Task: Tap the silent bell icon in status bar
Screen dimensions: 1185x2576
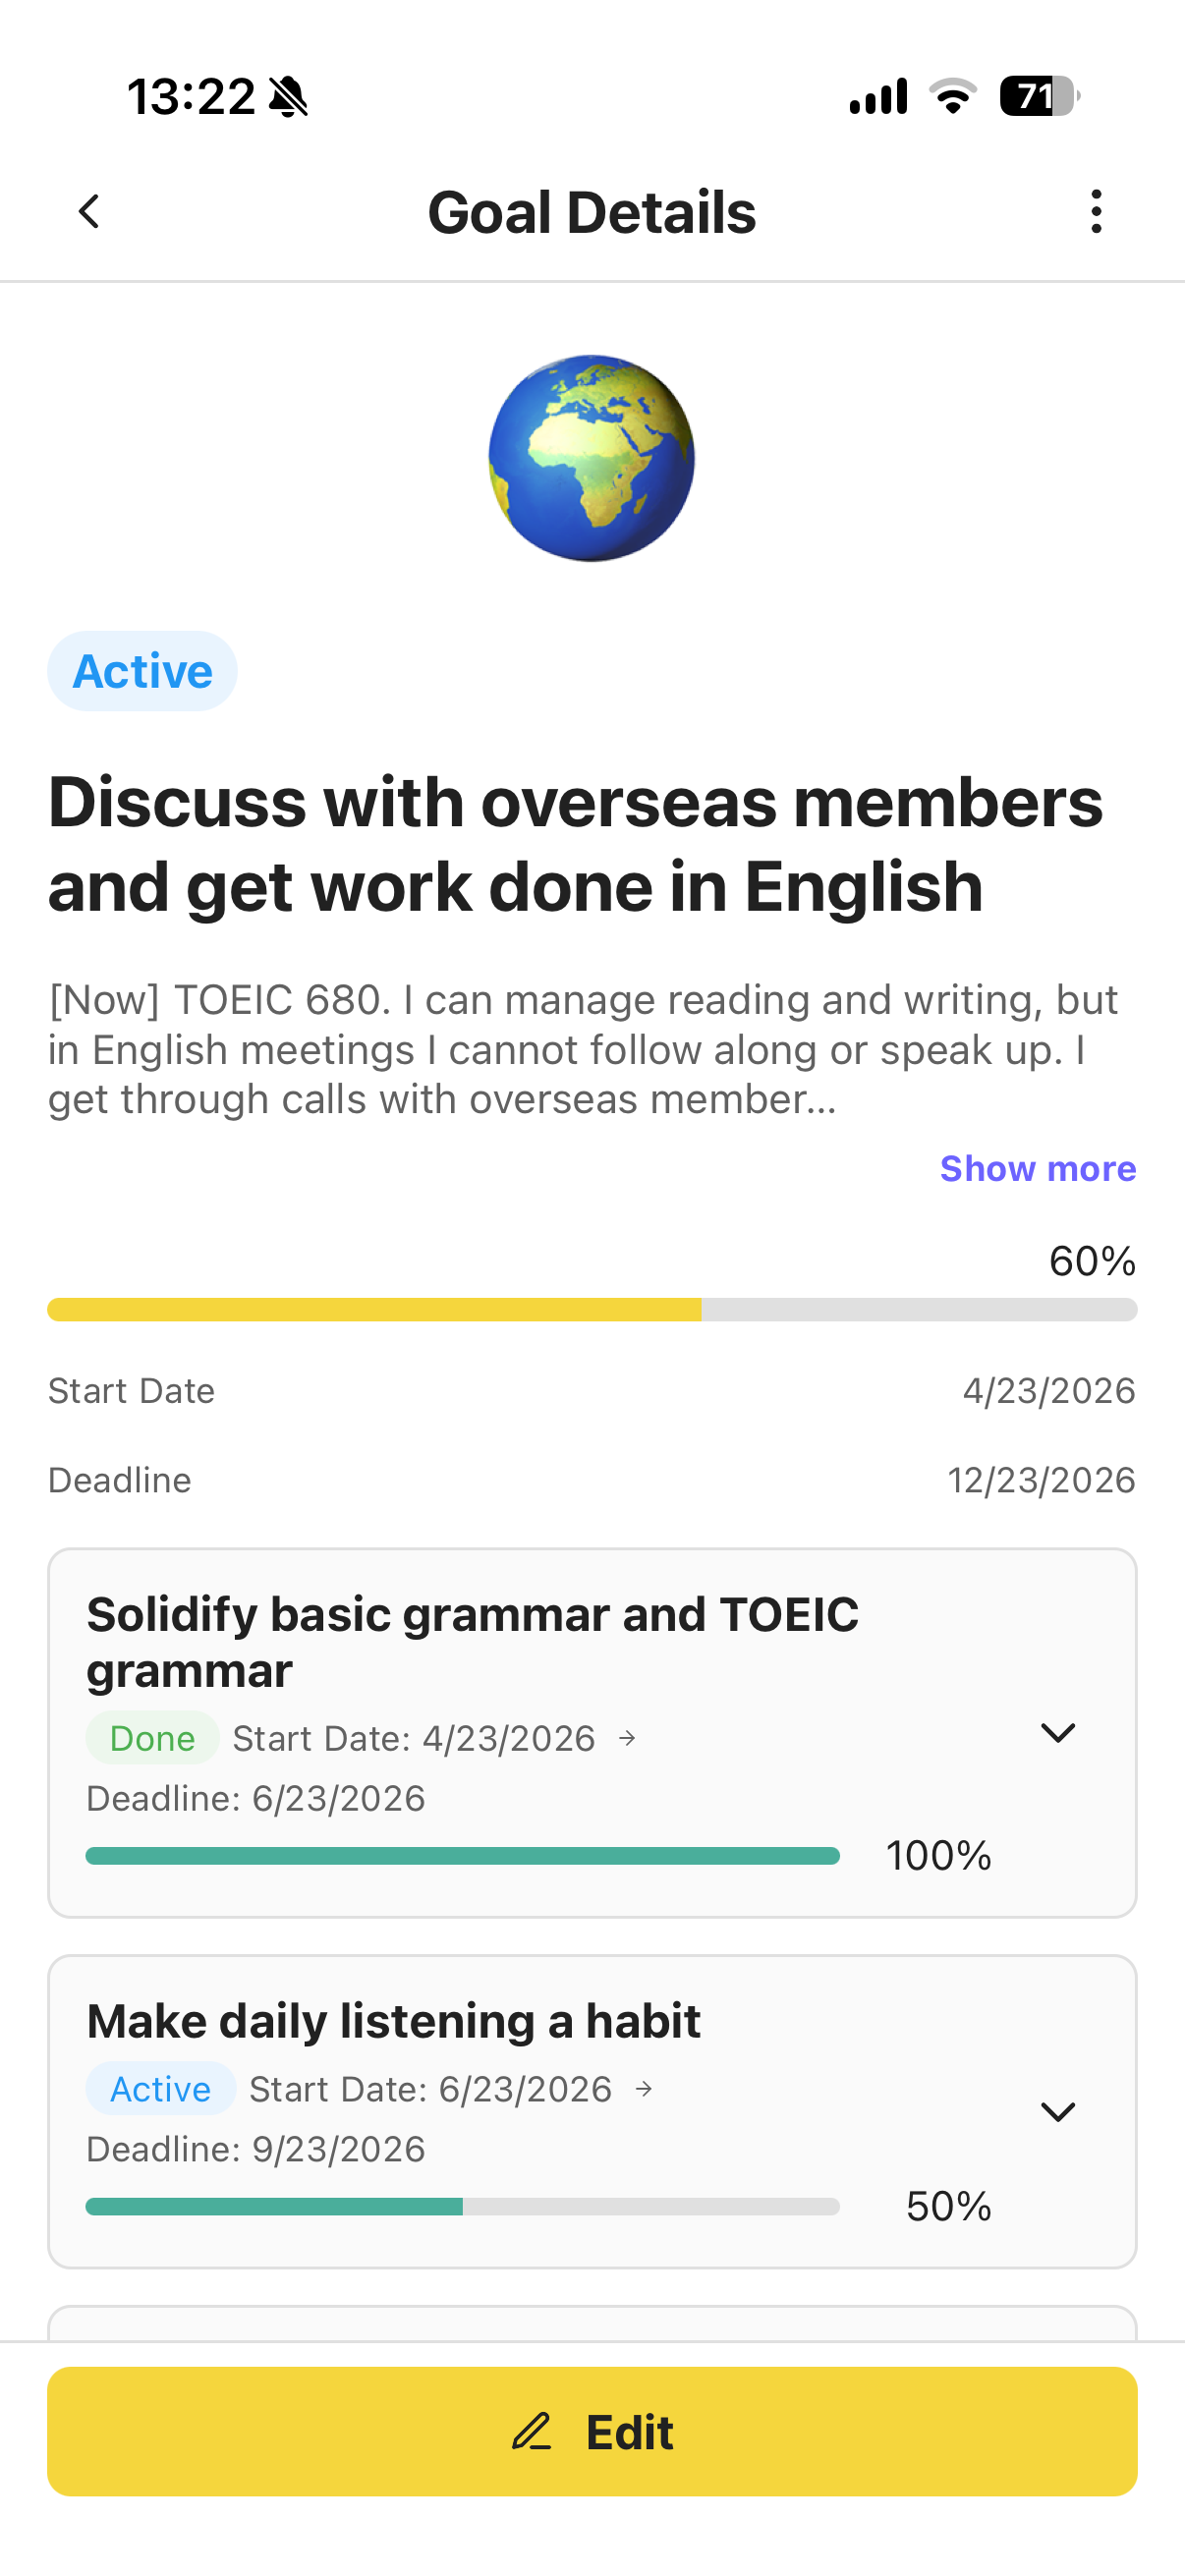Action: (x=289, y=97)
